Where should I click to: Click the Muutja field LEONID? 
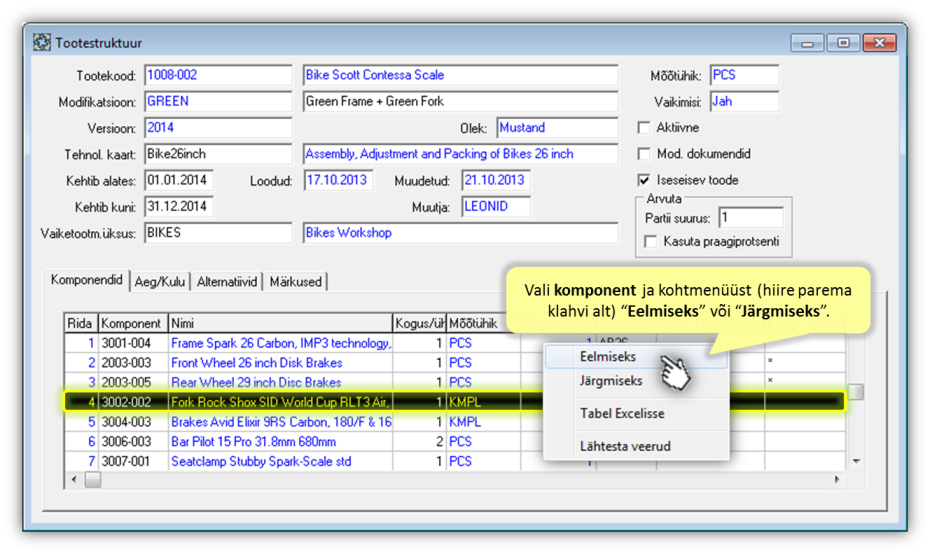click(496, 206)
